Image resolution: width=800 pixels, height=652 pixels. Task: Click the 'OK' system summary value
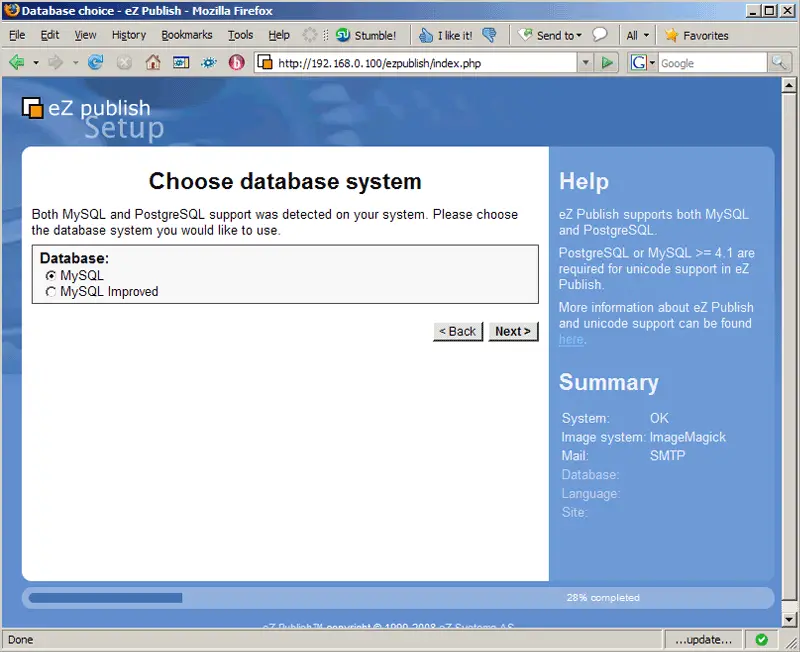coord(659,418)
